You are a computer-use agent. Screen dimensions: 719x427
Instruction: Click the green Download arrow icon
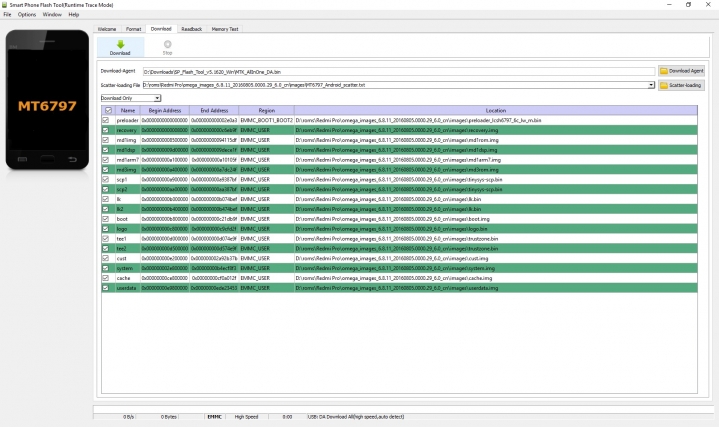[x=120, y=44]
